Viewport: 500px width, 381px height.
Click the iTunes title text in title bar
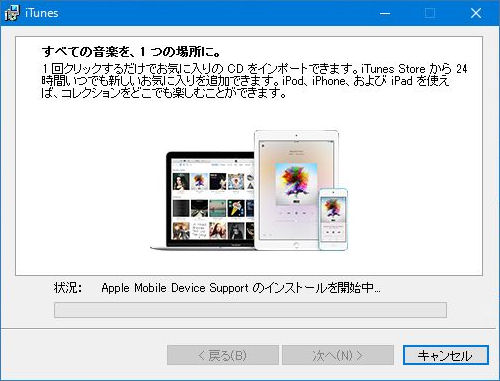pos(42,13)
